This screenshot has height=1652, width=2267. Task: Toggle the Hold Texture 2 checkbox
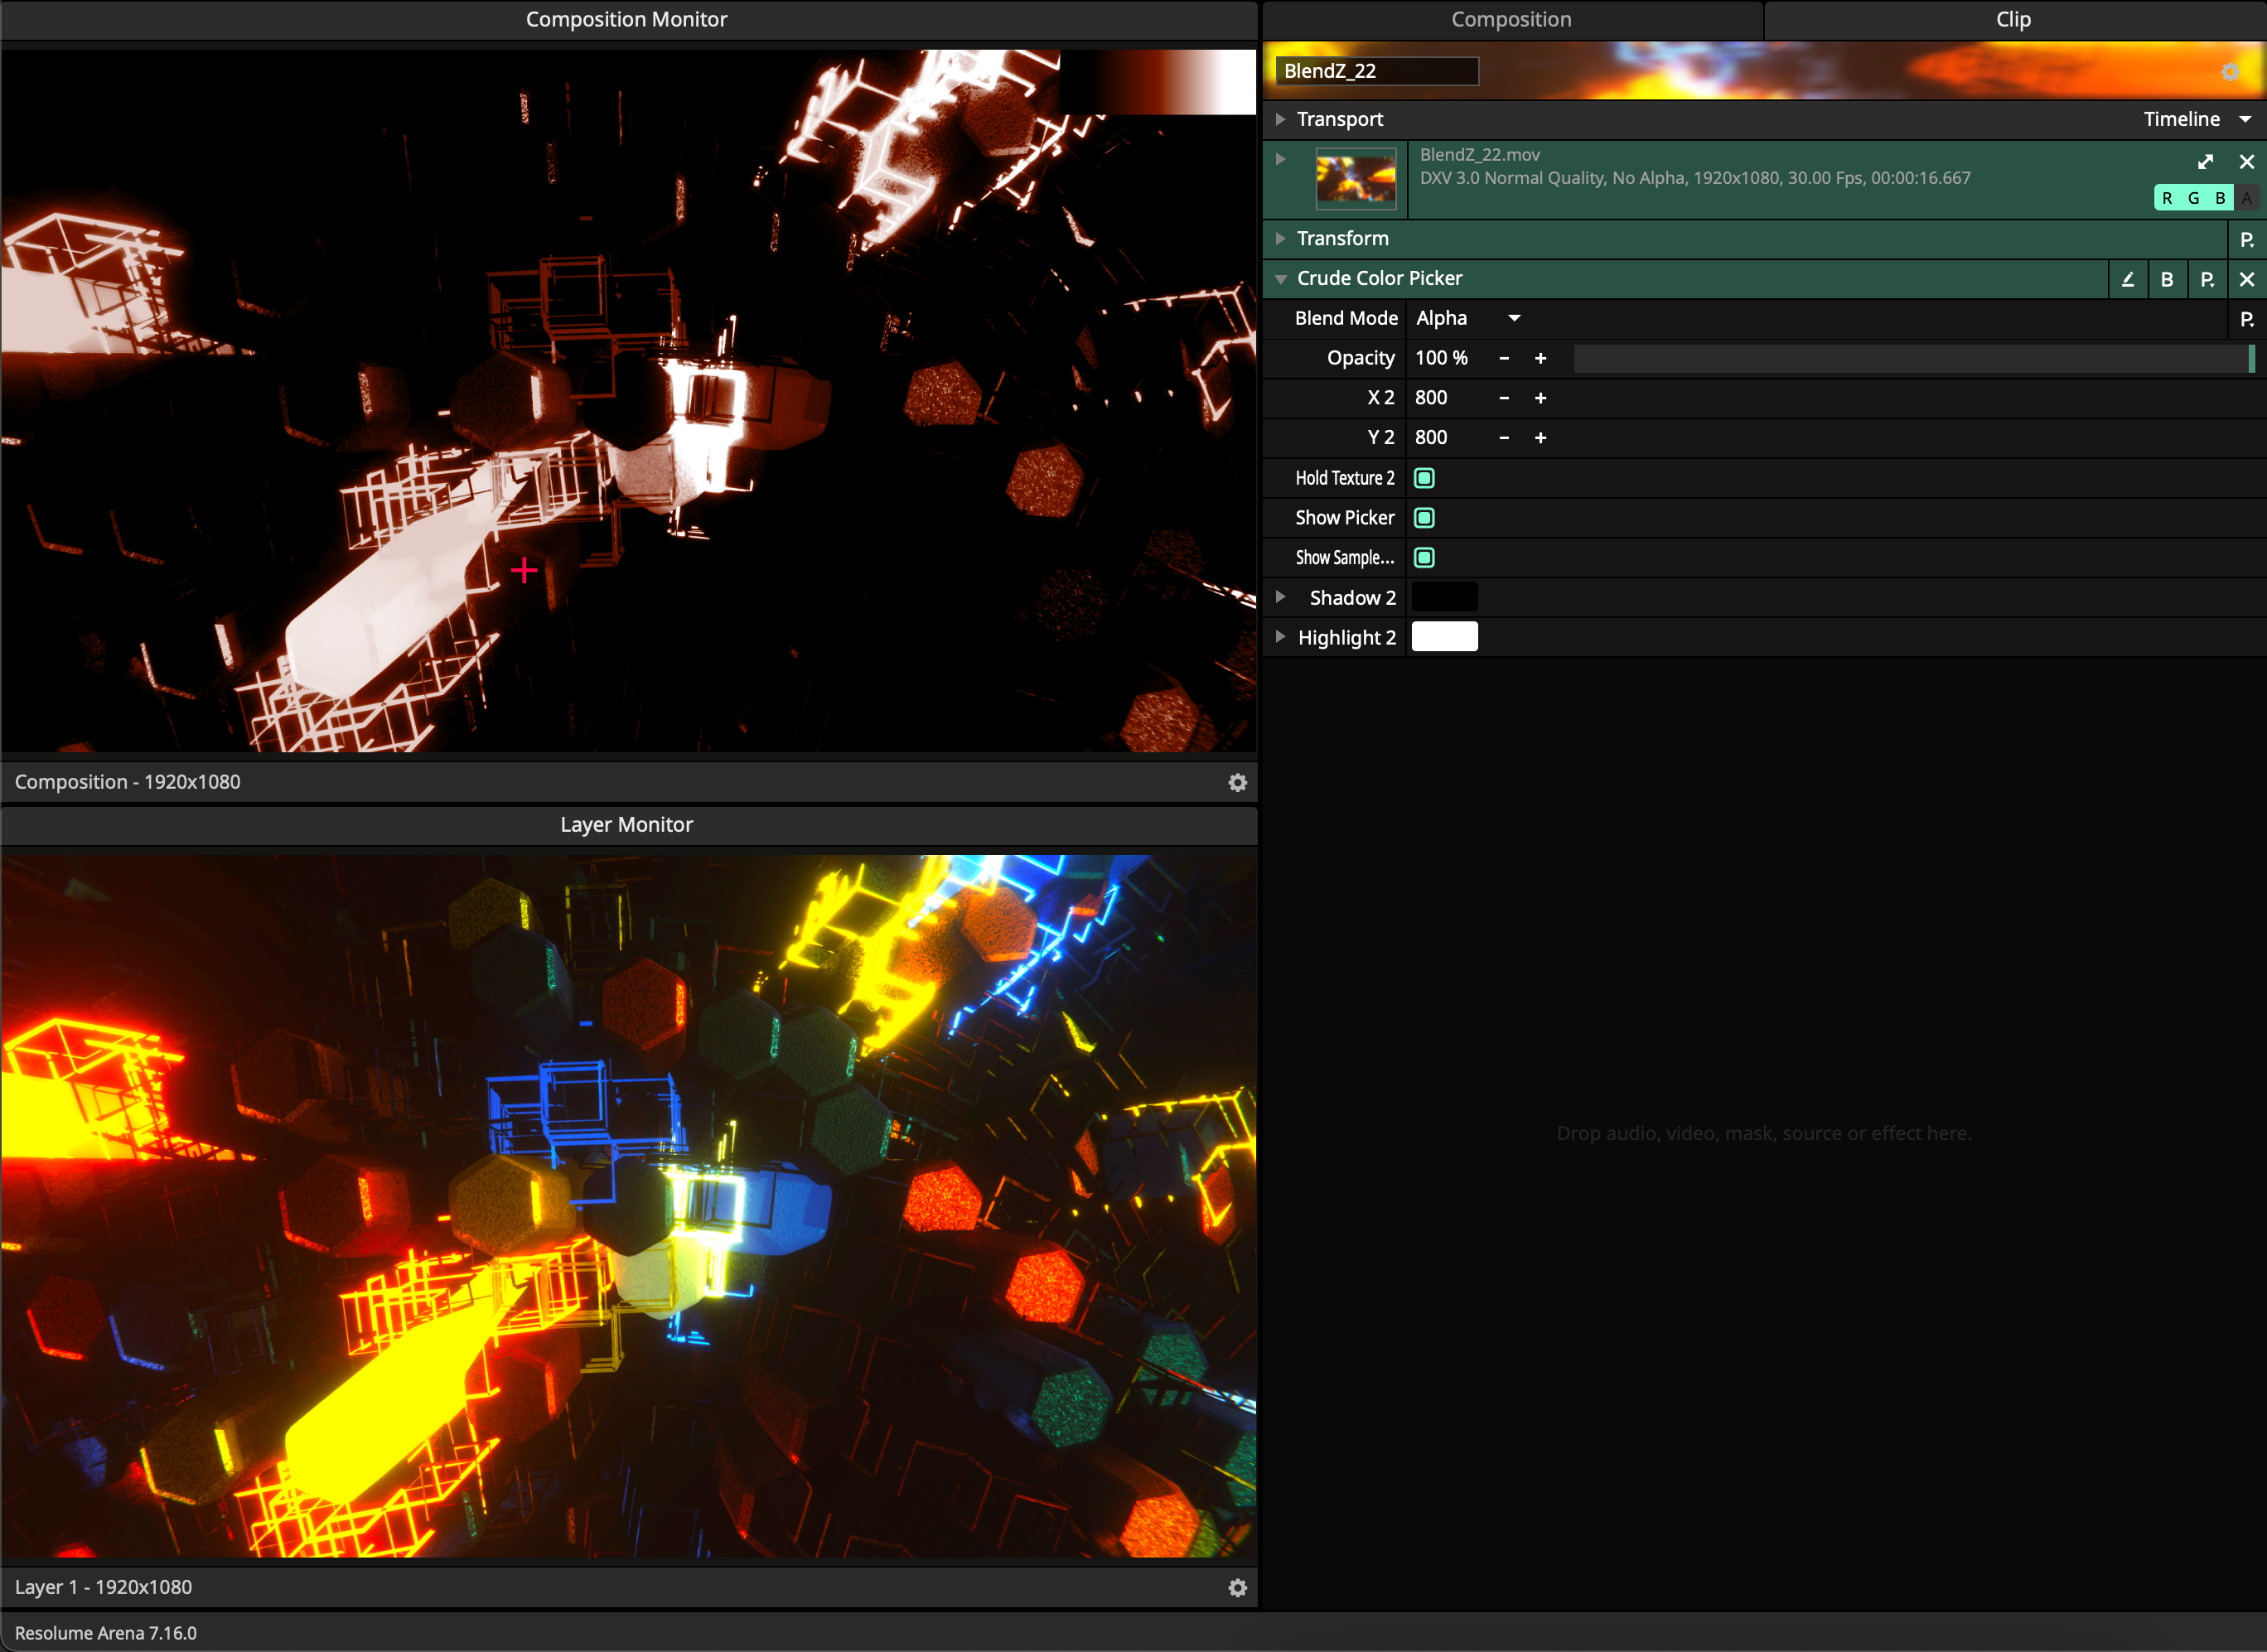point(1424,478)
